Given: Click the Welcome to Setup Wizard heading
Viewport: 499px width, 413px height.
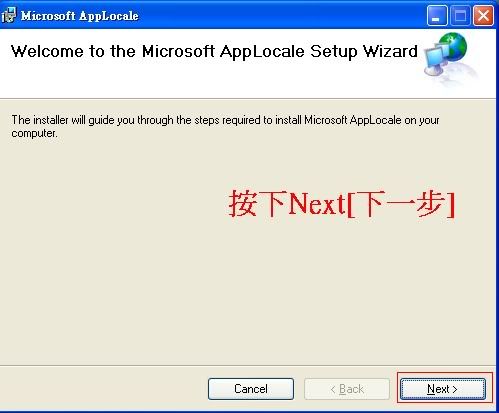Looking at the screenshot, I should tap(214, 51).
